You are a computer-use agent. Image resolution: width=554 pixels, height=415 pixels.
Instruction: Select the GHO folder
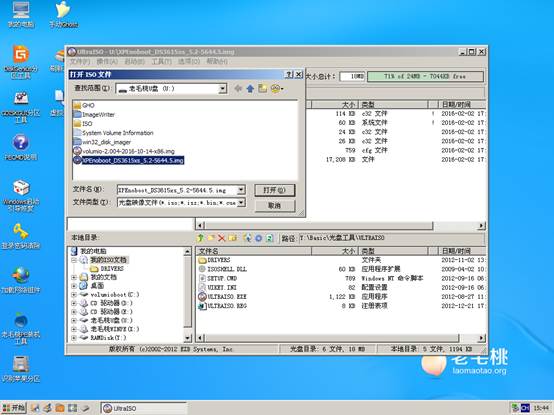[84, 105]
